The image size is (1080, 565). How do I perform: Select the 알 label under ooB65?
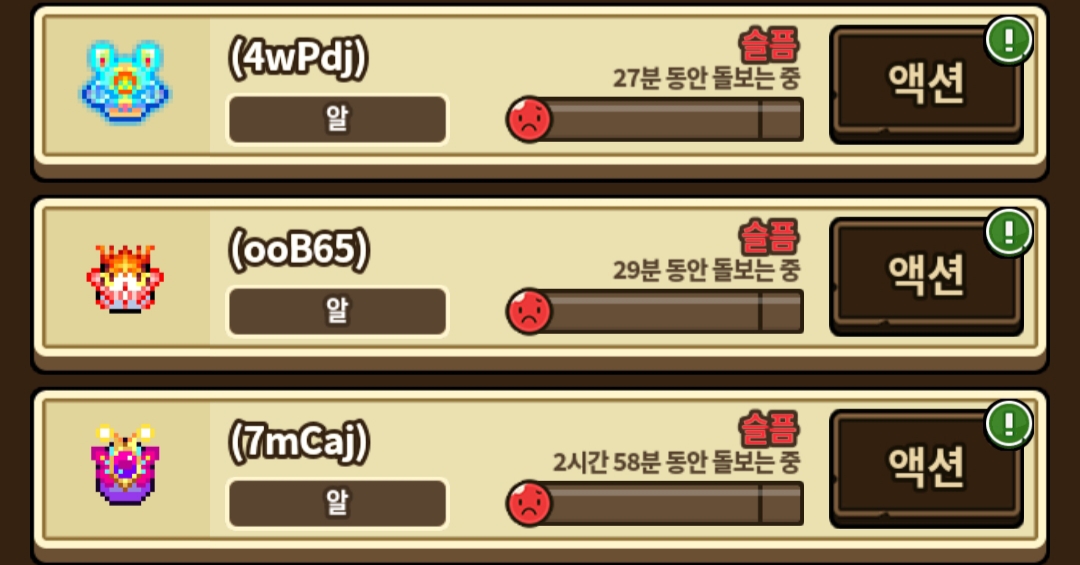tap(338, 311)
